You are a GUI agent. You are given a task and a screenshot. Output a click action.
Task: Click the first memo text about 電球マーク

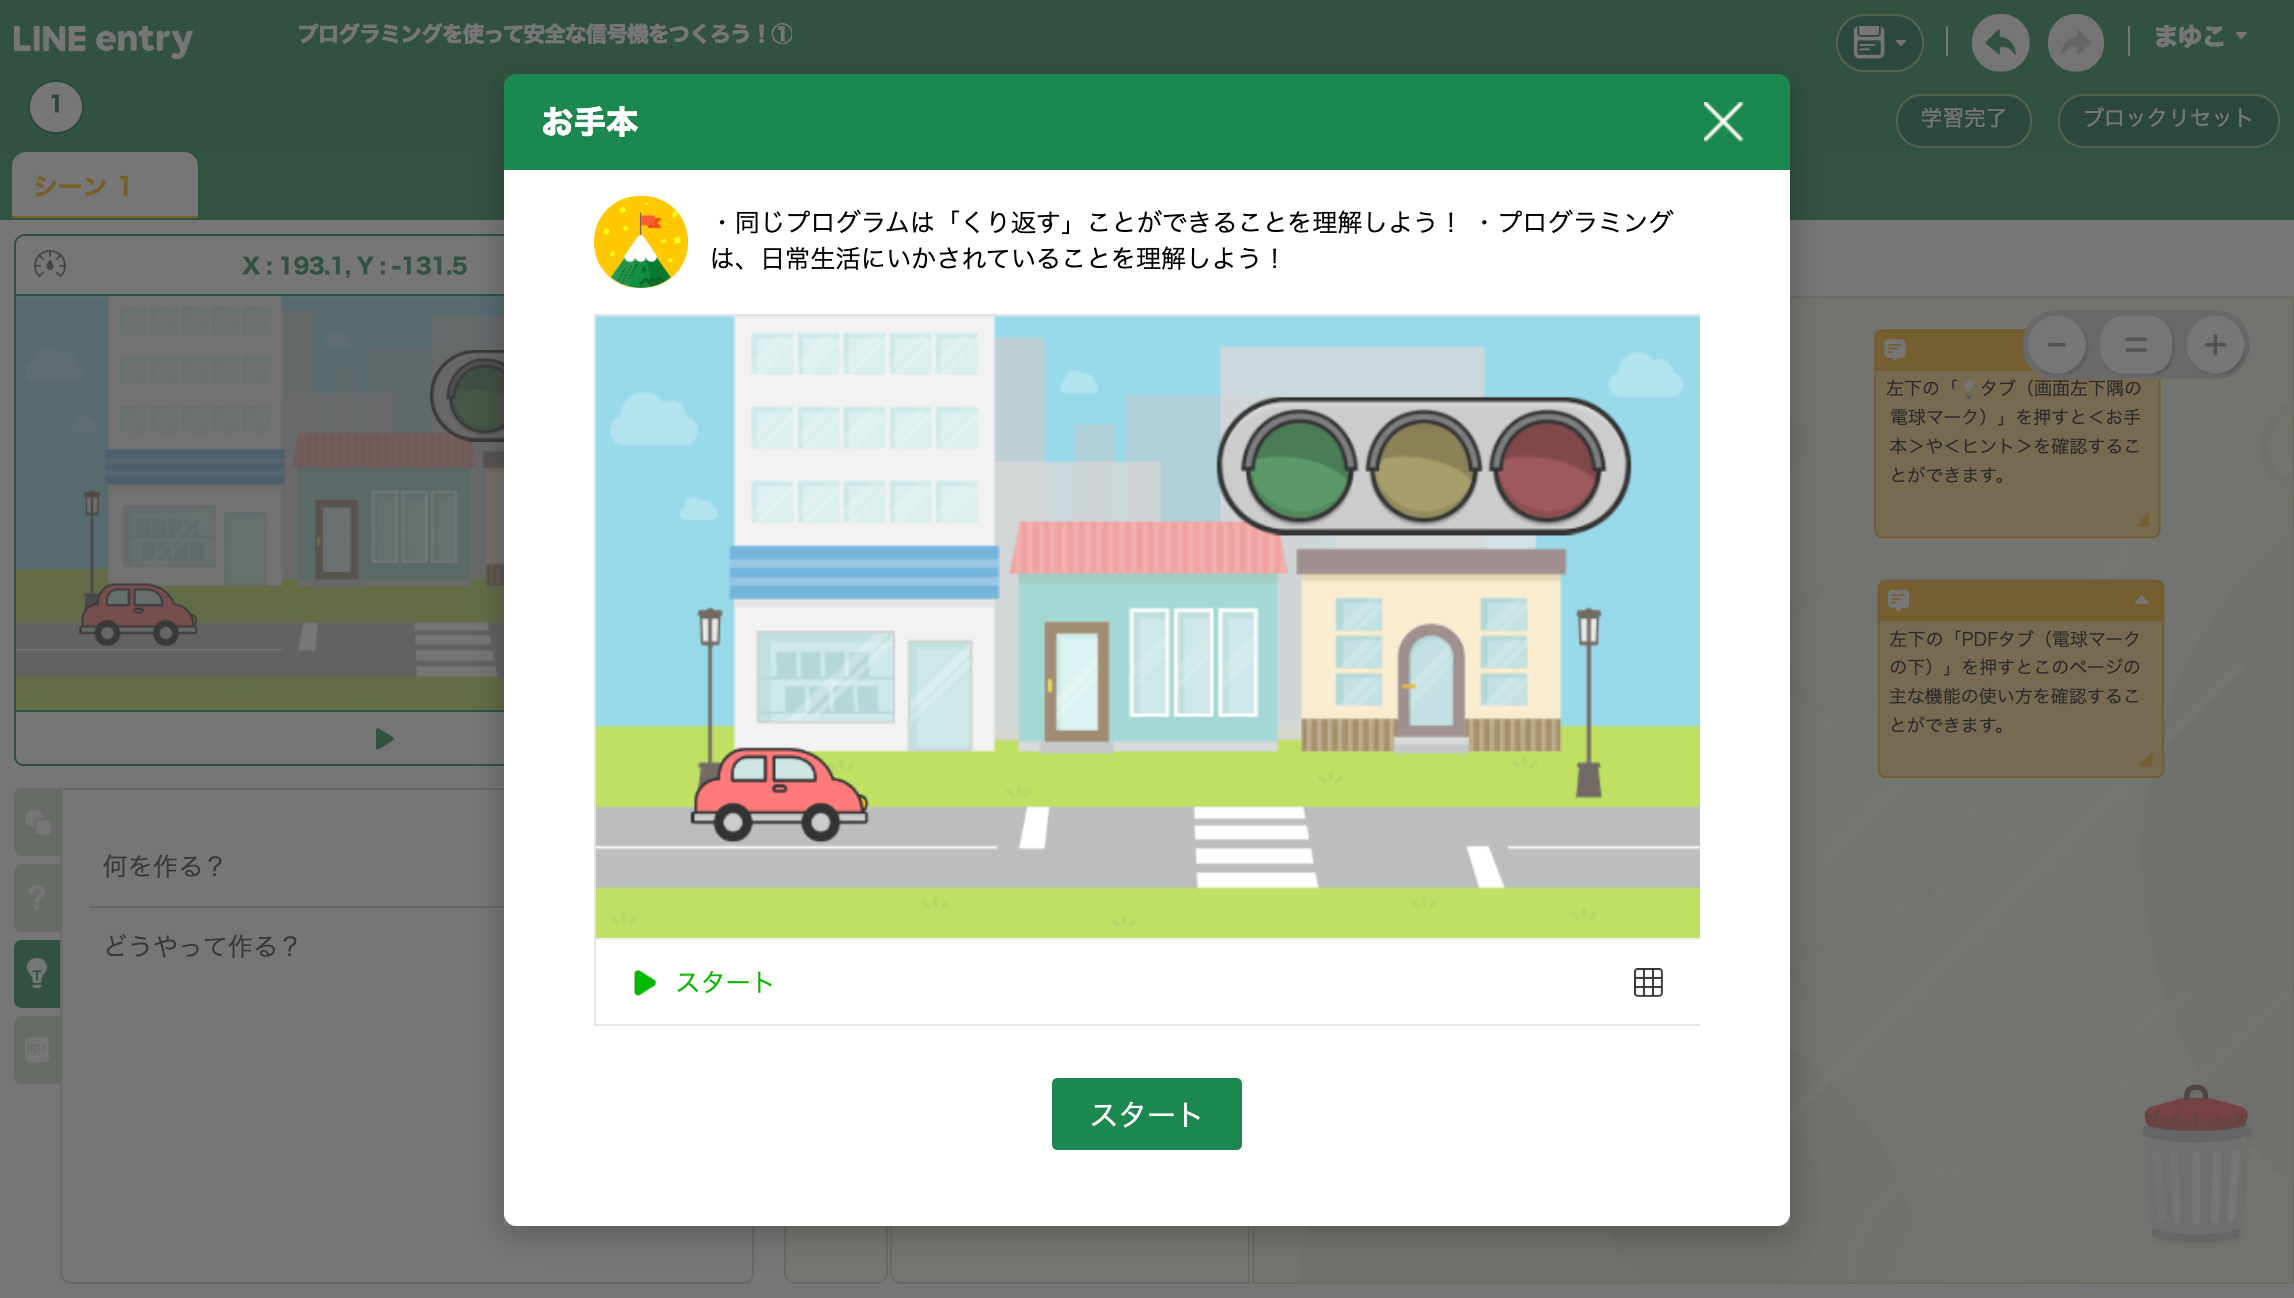click(x=2014, y=431)
